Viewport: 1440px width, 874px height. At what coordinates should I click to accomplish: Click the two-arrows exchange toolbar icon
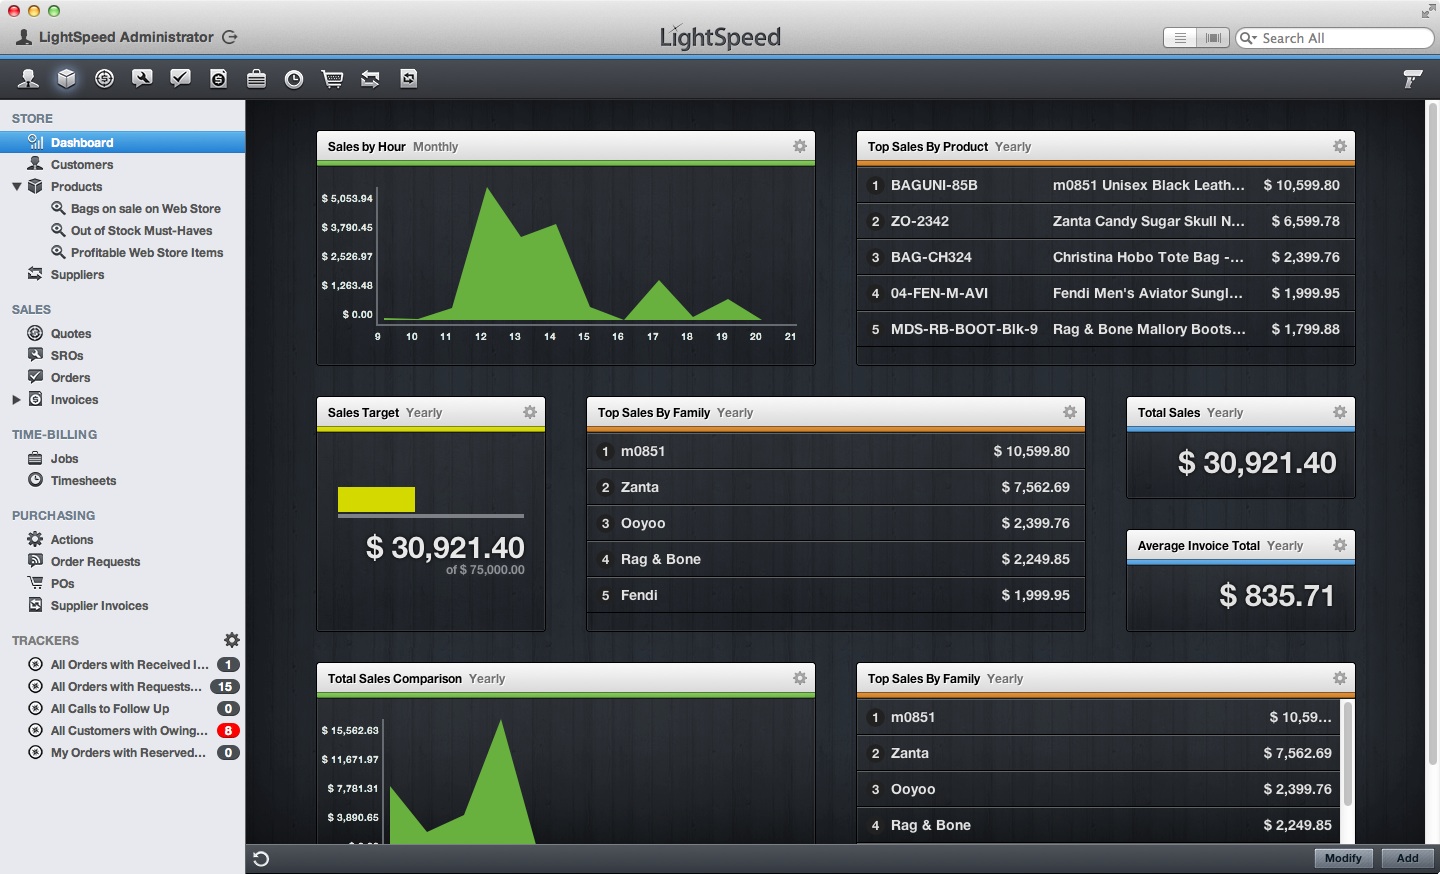[x=370, y=79]
